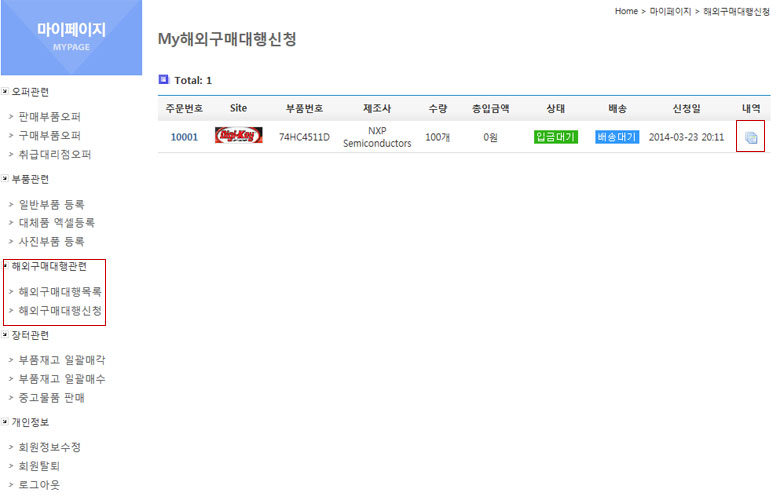The image size is (780, 500).
Task: Click the Site column header
Action: 238,108
